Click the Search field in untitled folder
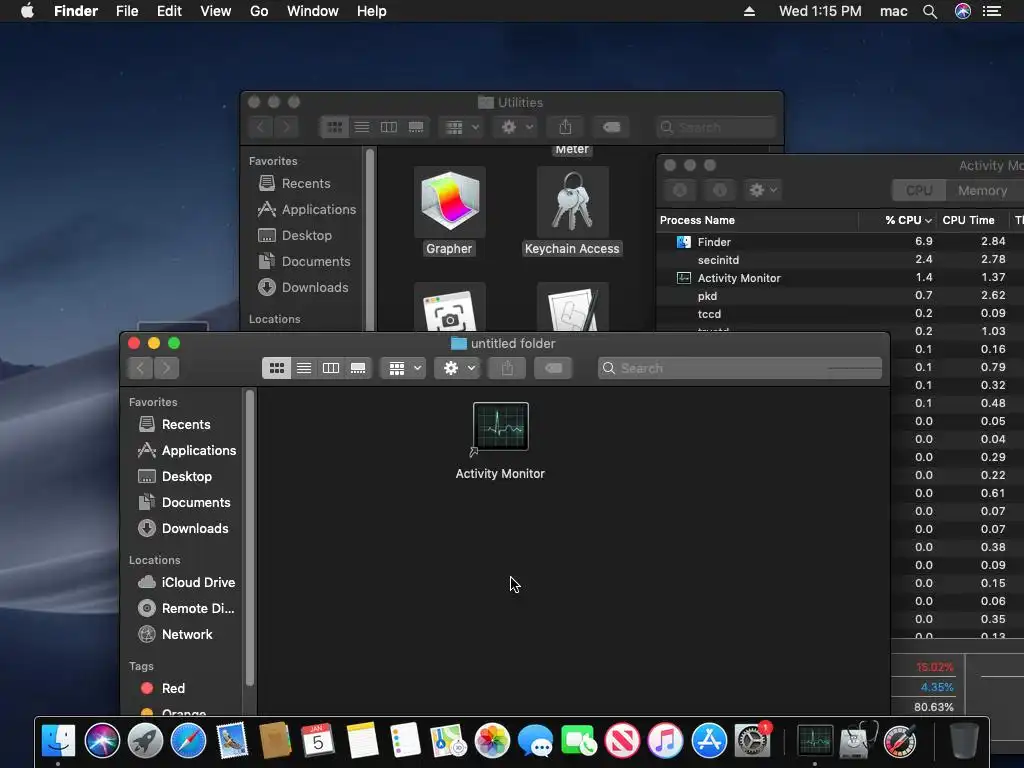 740,368
